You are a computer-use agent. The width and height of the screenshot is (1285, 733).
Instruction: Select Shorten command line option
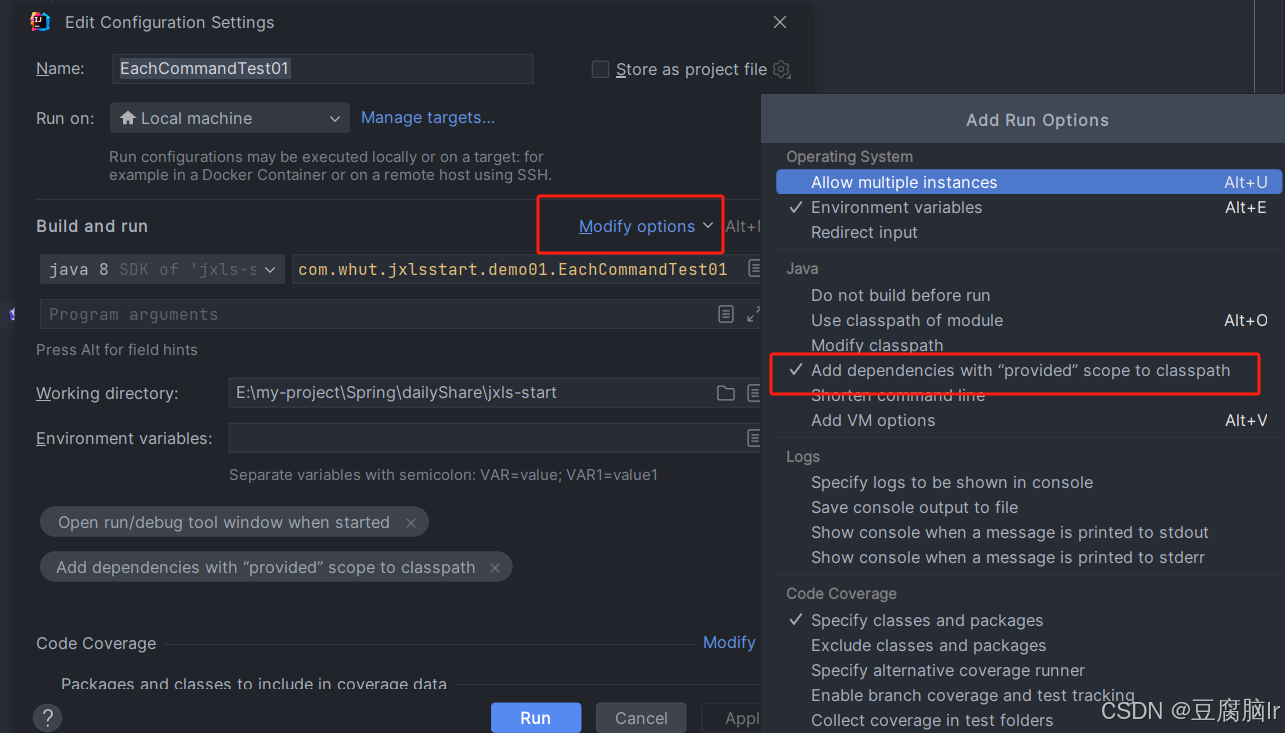coord(1029,395)
